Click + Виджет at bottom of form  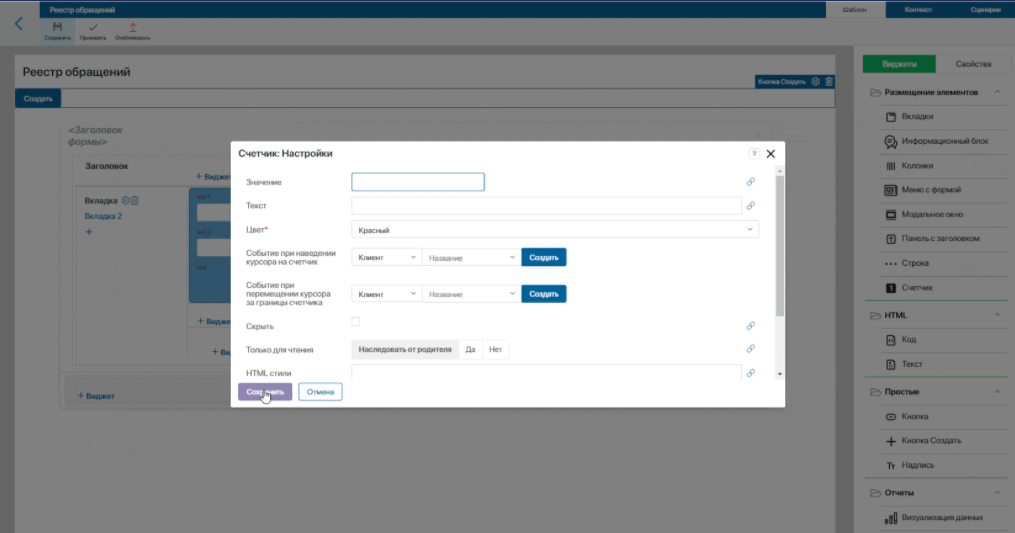96,396
